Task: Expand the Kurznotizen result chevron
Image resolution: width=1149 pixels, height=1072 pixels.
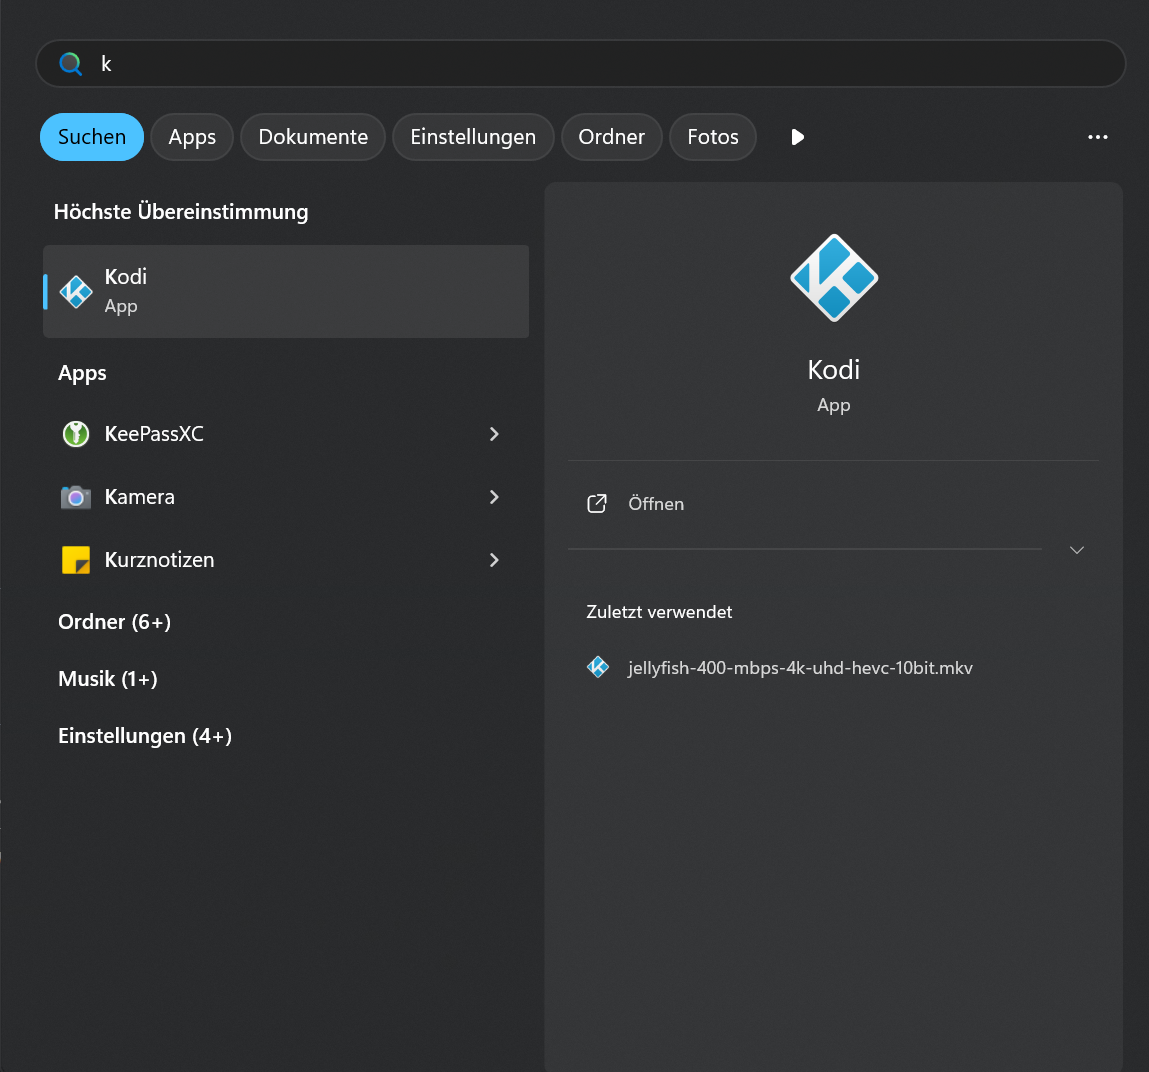Action: [x=494, y=560]
